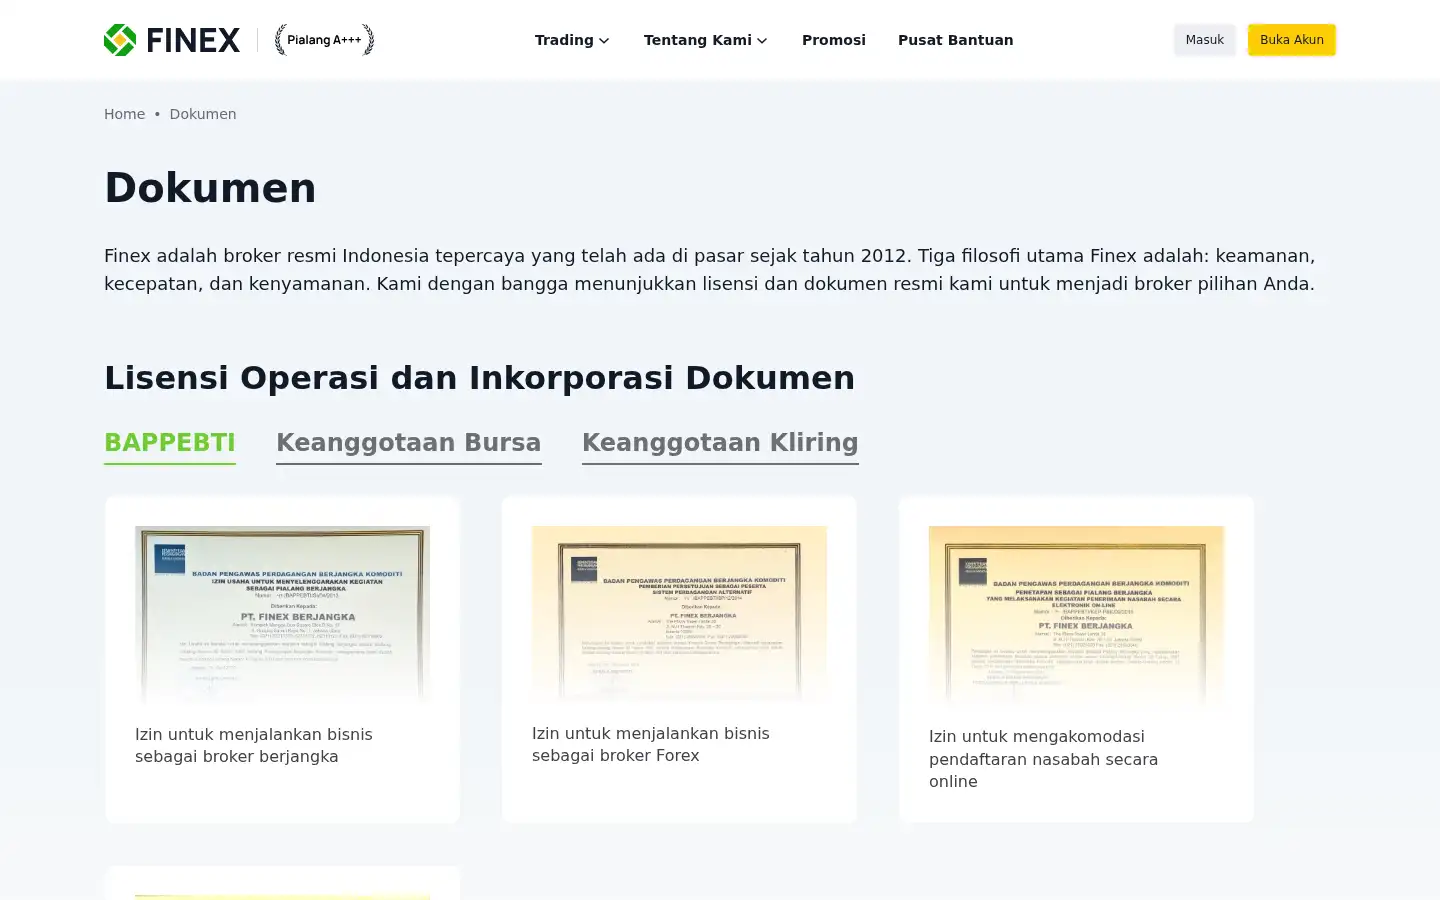
Task: Open the broker berjangka license thumbnail
Action: point(282,614)
